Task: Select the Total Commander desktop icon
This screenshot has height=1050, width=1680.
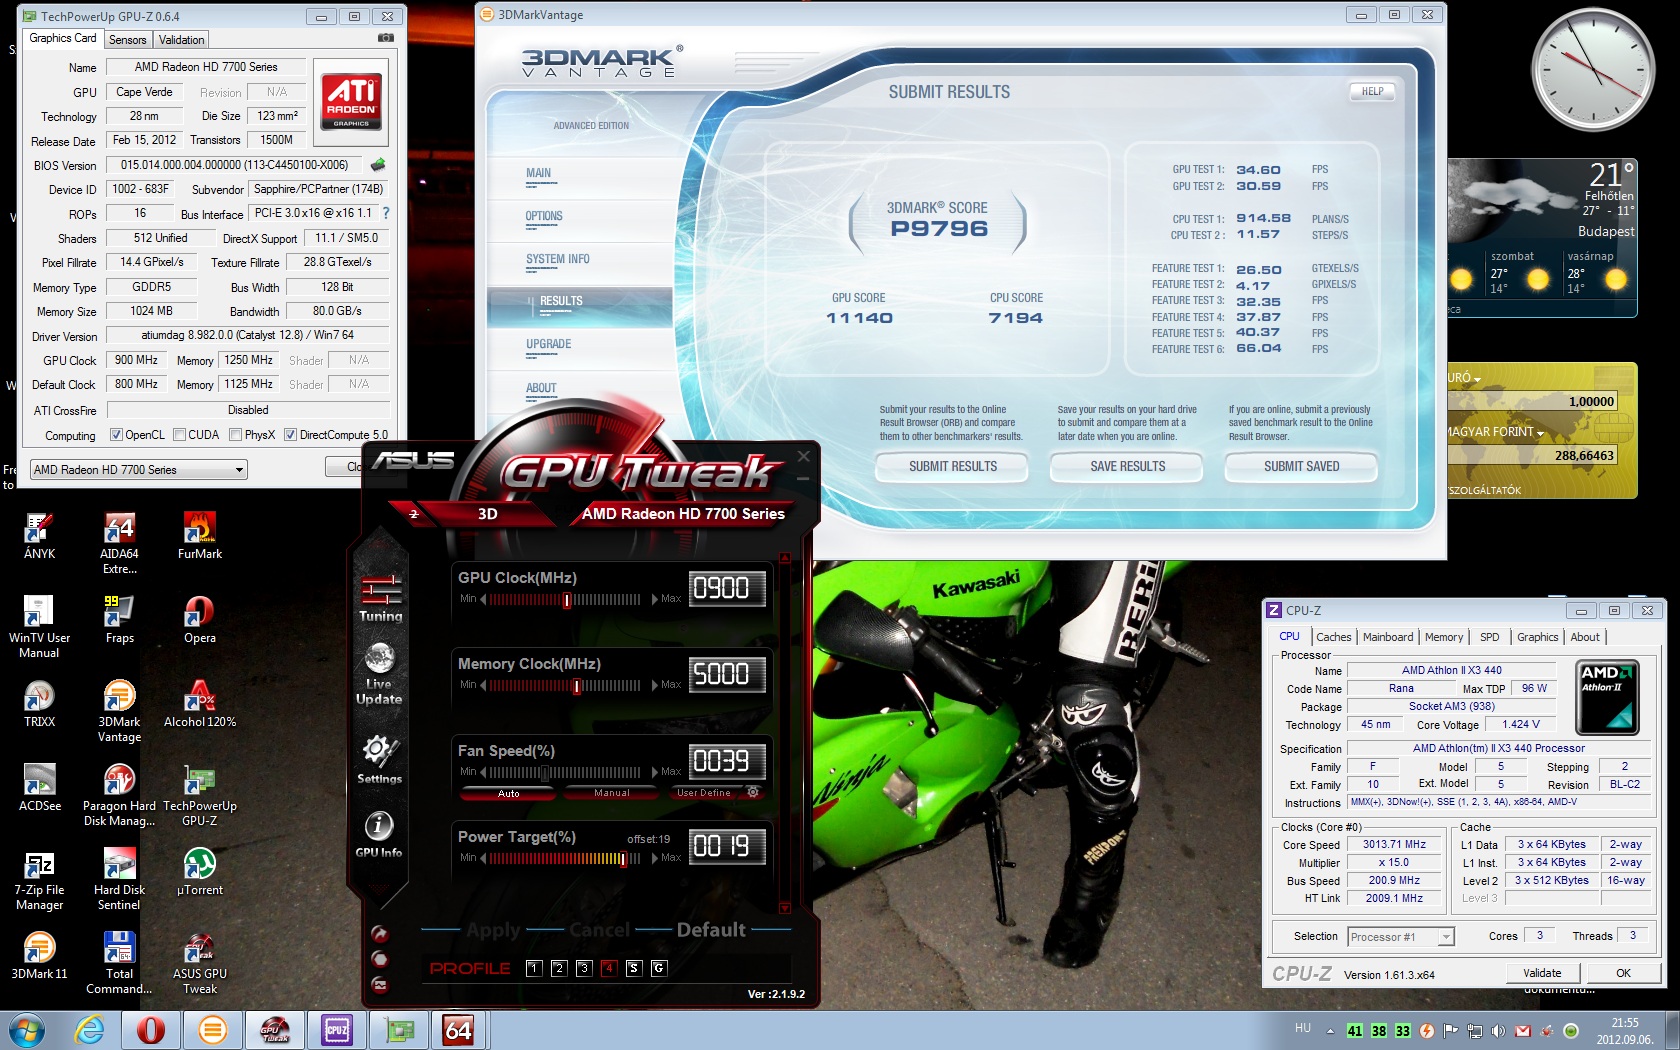Action: click(x=119, y=963)
